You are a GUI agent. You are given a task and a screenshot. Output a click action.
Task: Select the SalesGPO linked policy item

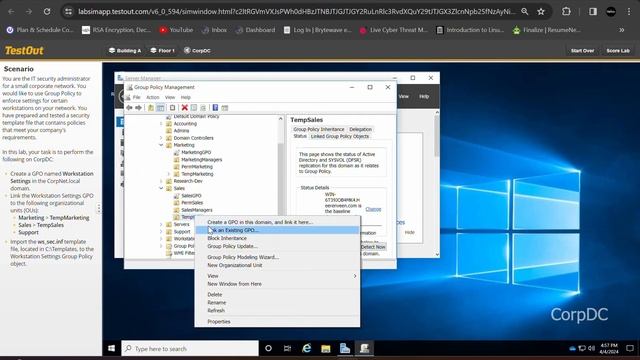191,196
